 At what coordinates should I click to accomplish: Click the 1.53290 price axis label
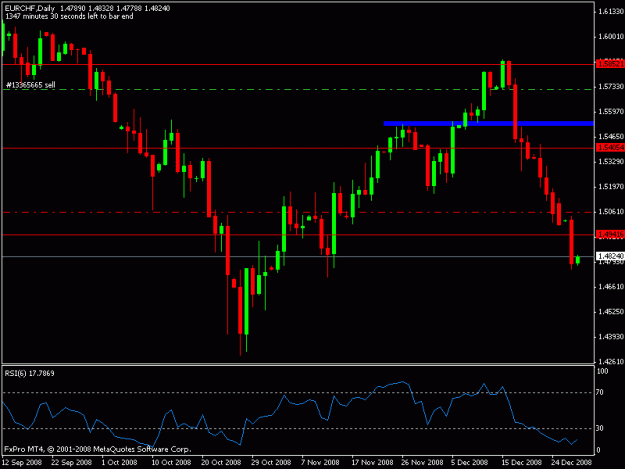611,161
